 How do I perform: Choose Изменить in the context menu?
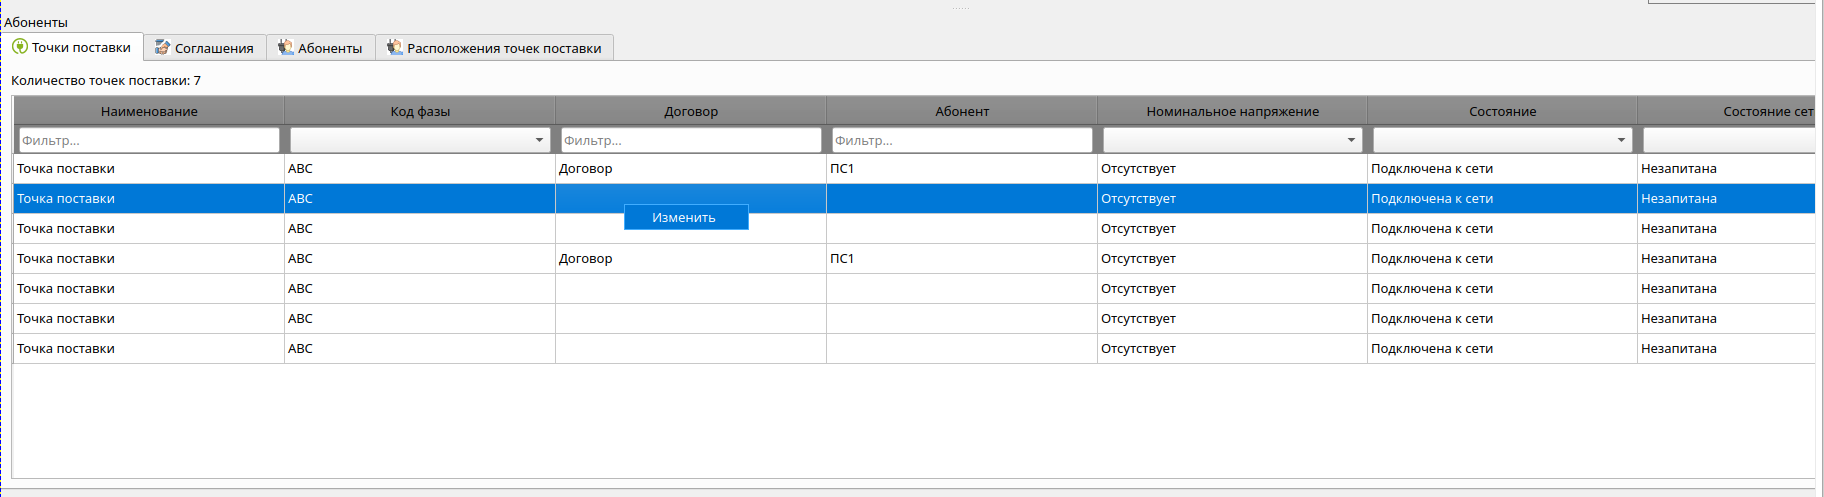685,218
